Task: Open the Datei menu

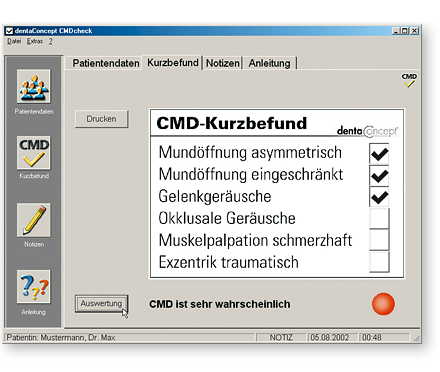Action: 14,41
